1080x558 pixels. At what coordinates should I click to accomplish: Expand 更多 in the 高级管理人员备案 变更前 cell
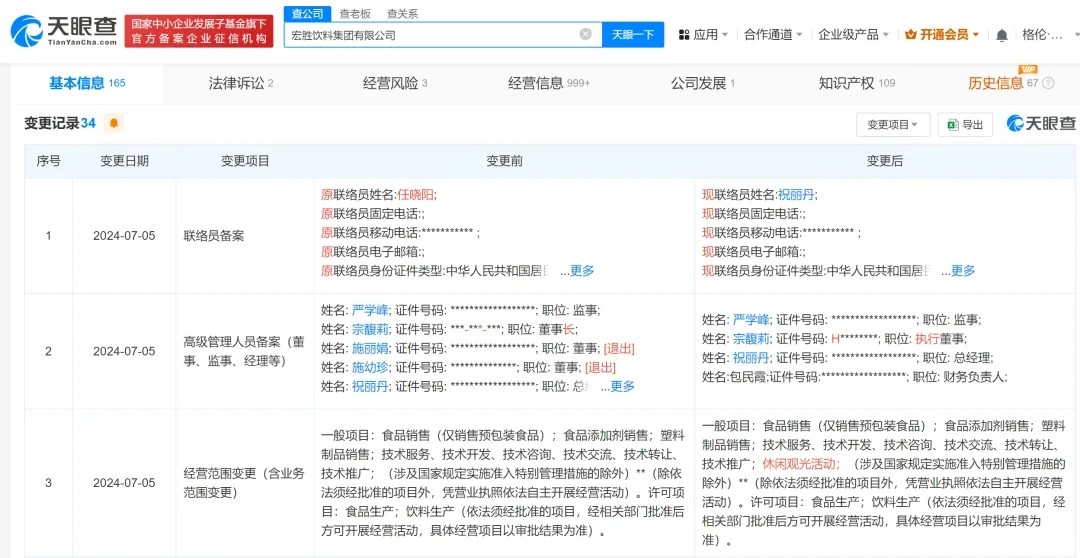point(623,386)
